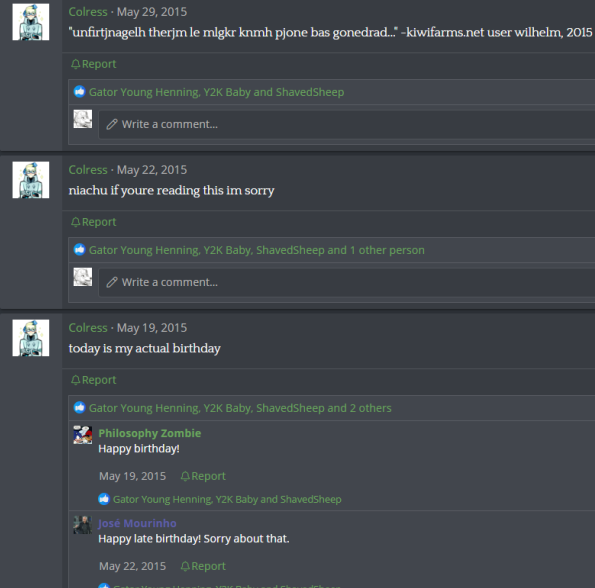
Task: View likes list with '1 other person'
Action: pos(257,250)
